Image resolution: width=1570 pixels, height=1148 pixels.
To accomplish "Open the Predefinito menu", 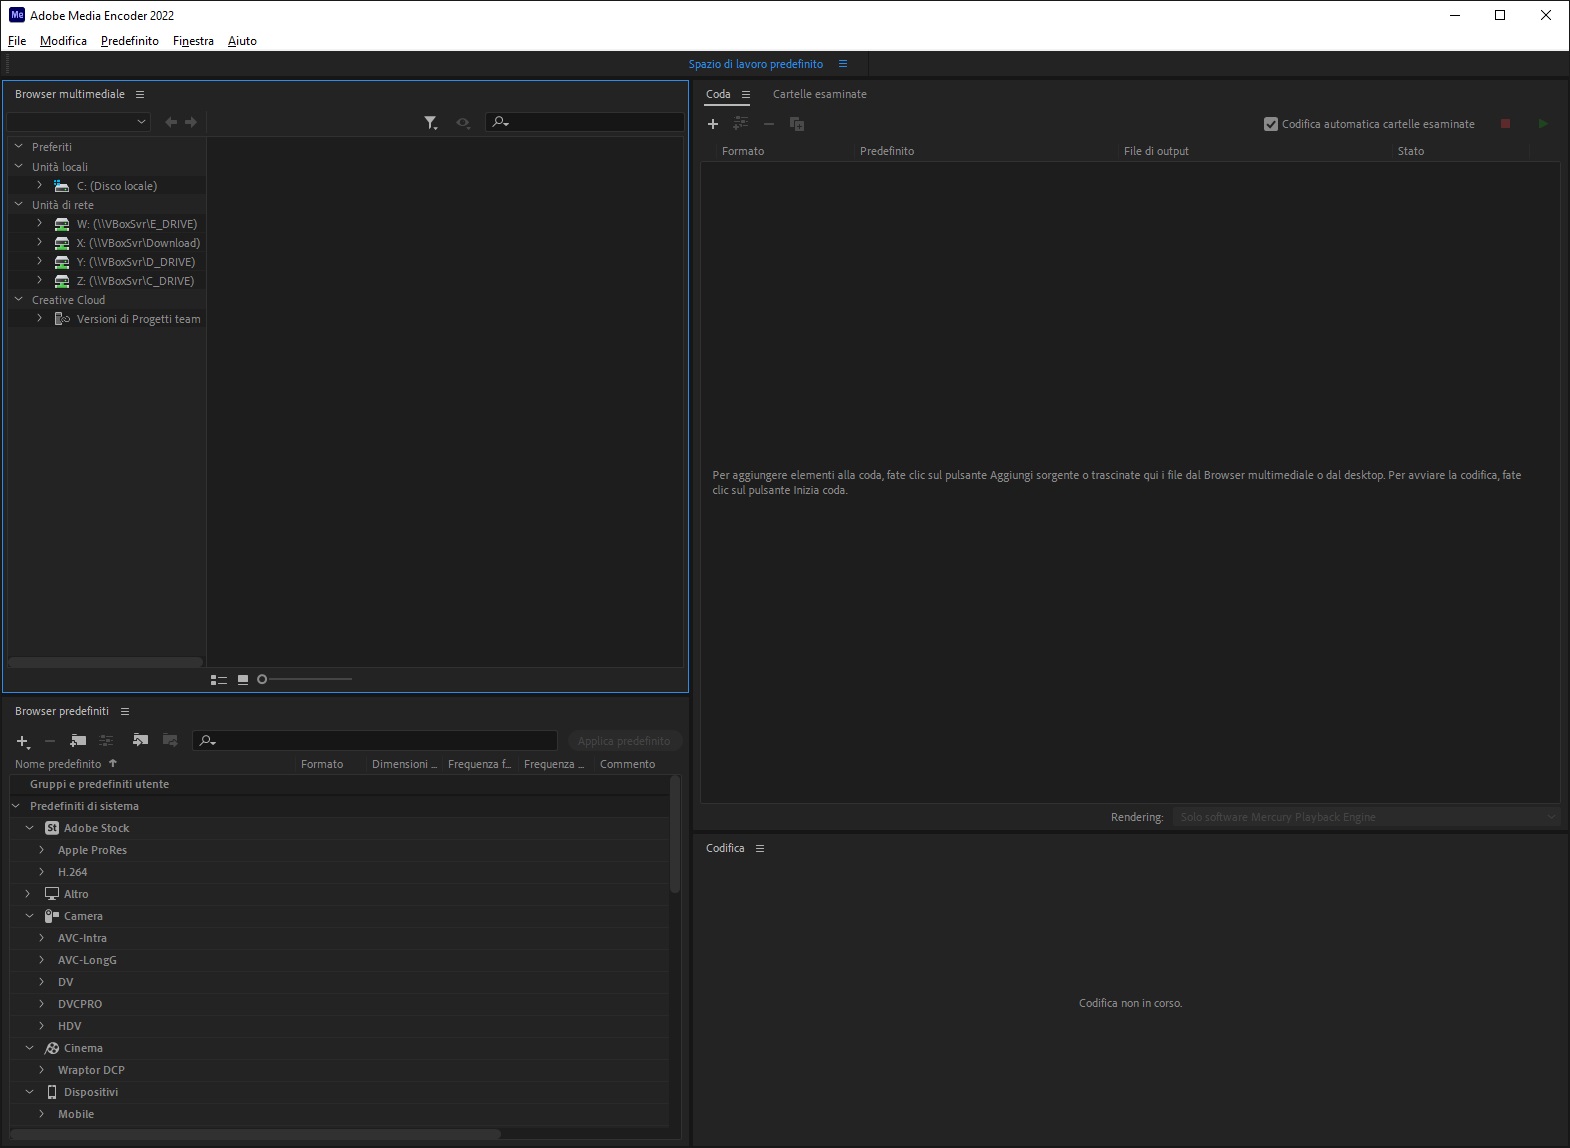I will tap(130, 41).
